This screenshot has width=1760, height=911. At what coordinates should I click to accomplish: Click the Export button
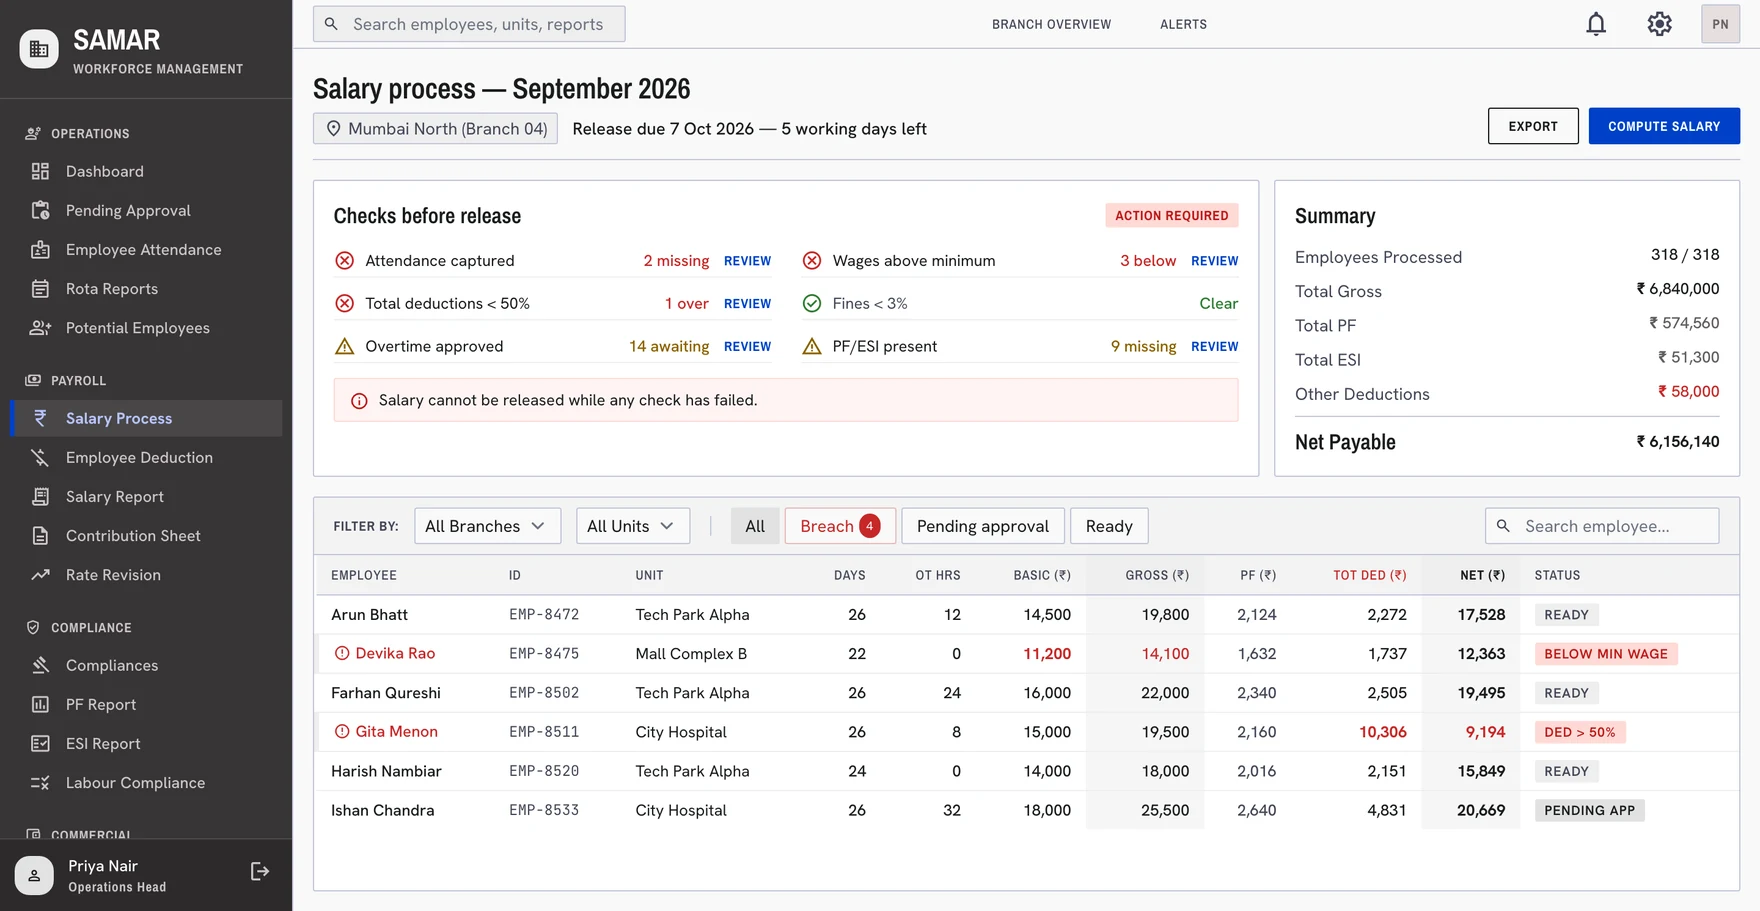pos(1533,126)
